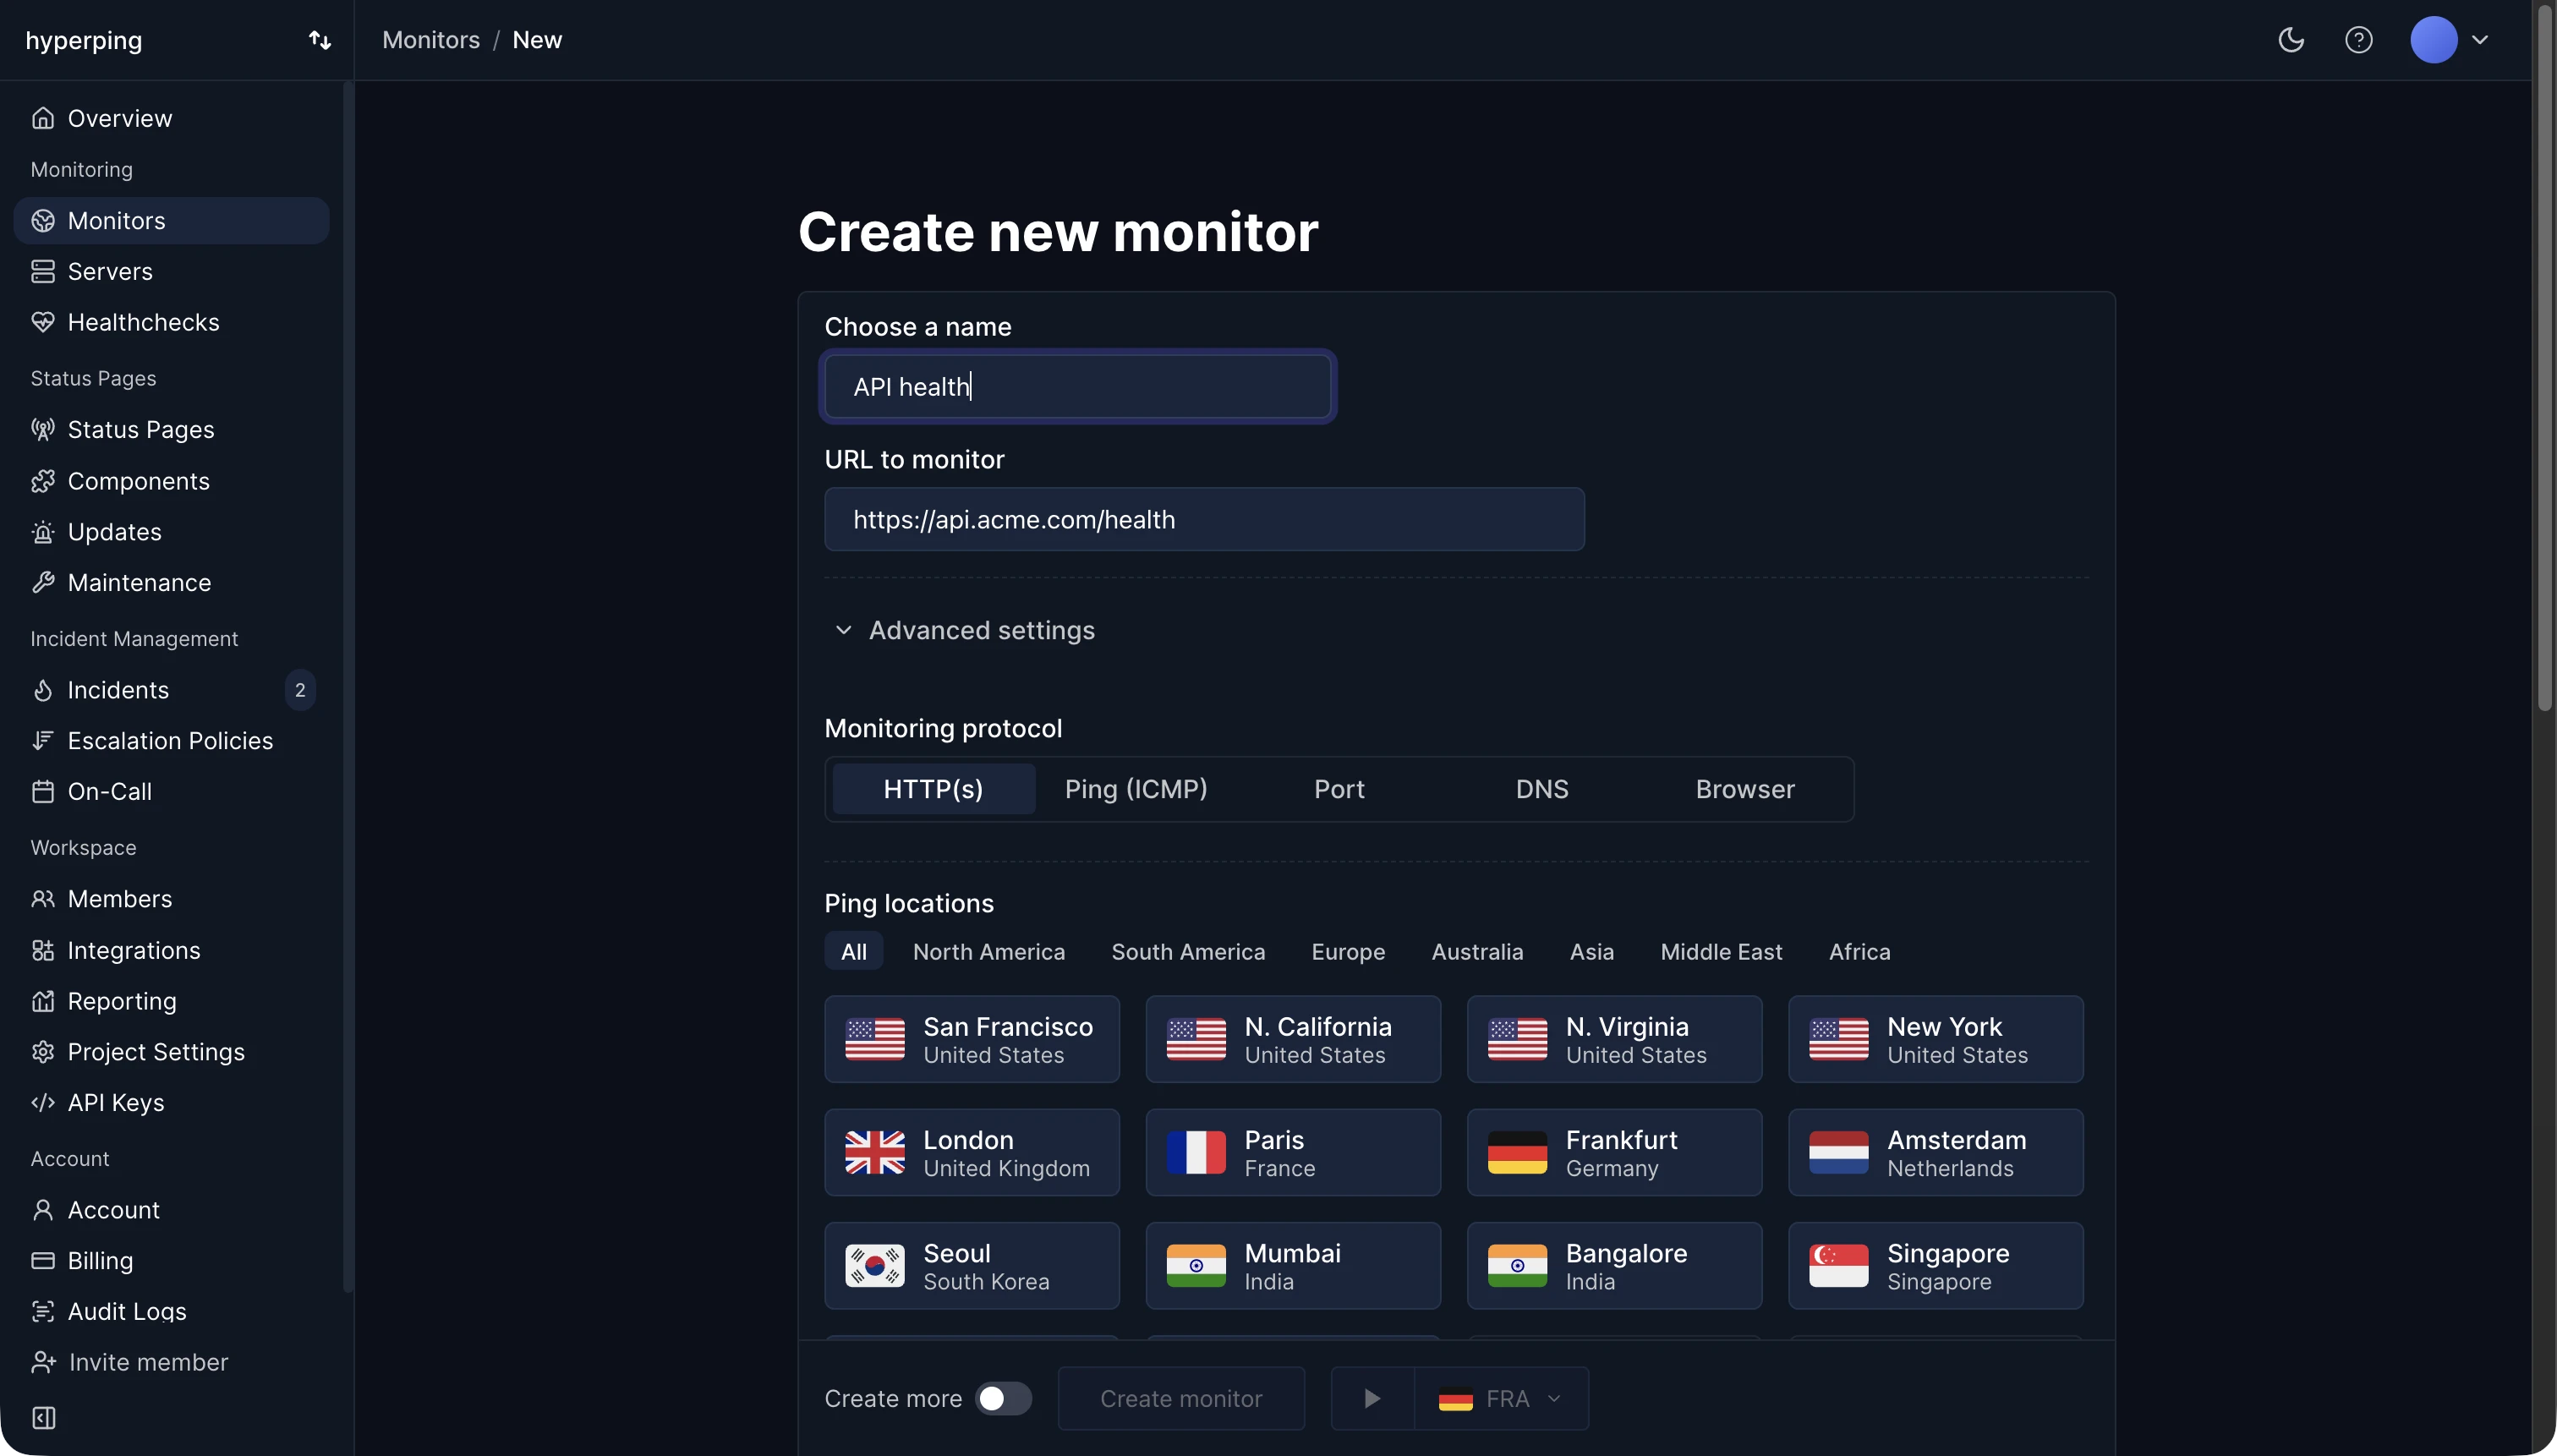Screen dimensions: 2557x1456
Task: Click the Status Pages broadcast icon
Action: pos(42,429)
